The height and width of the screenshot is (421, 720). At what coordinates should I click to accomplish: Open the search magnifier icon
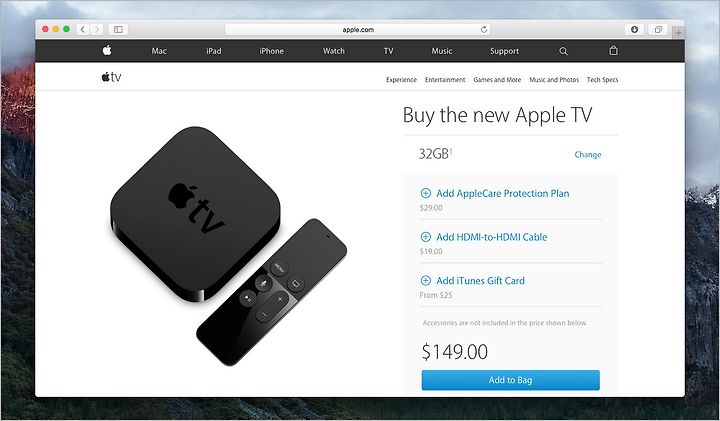[x=563, y=51]
